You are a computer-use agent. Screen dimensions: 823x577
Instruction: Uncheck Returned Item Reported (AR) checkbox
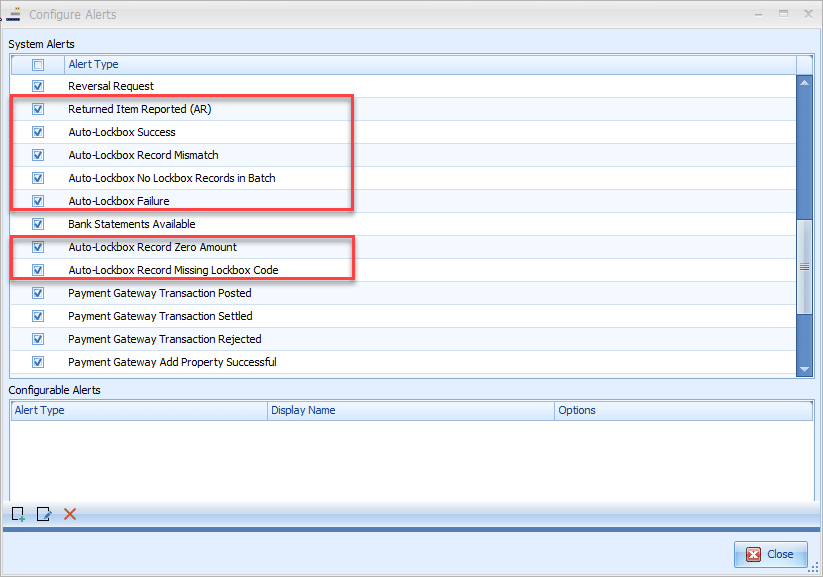38,109
